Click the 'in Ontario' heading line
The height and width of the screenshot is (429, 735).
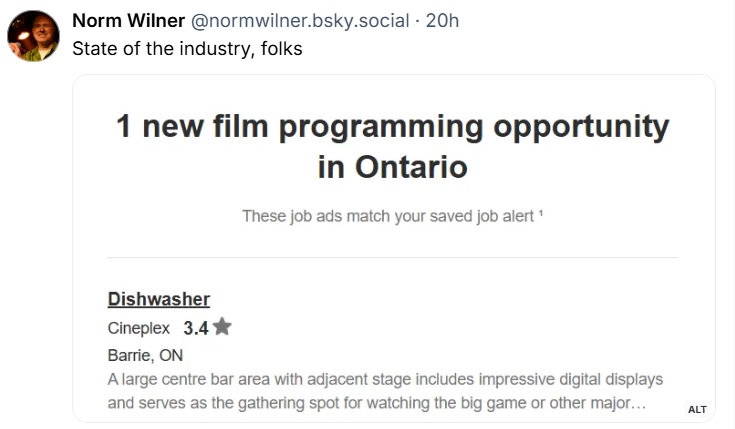tap(393, 167)
